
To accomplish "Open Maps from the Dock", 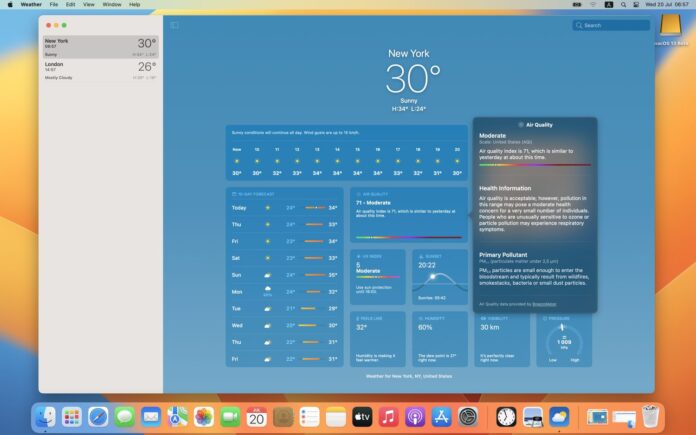I will click(178, 417).
